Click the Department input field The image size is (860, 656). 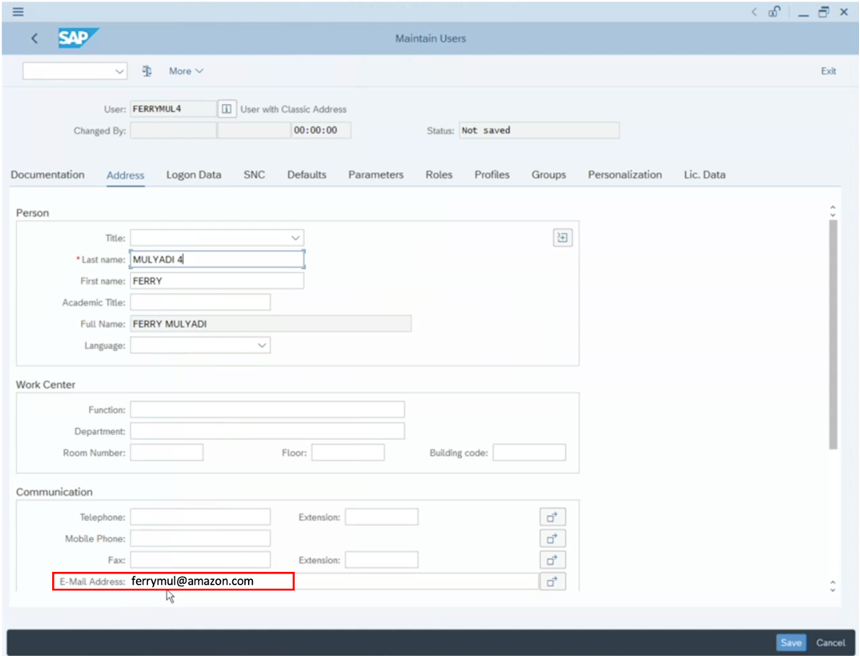pyautogui.click(x=268, y=431)
